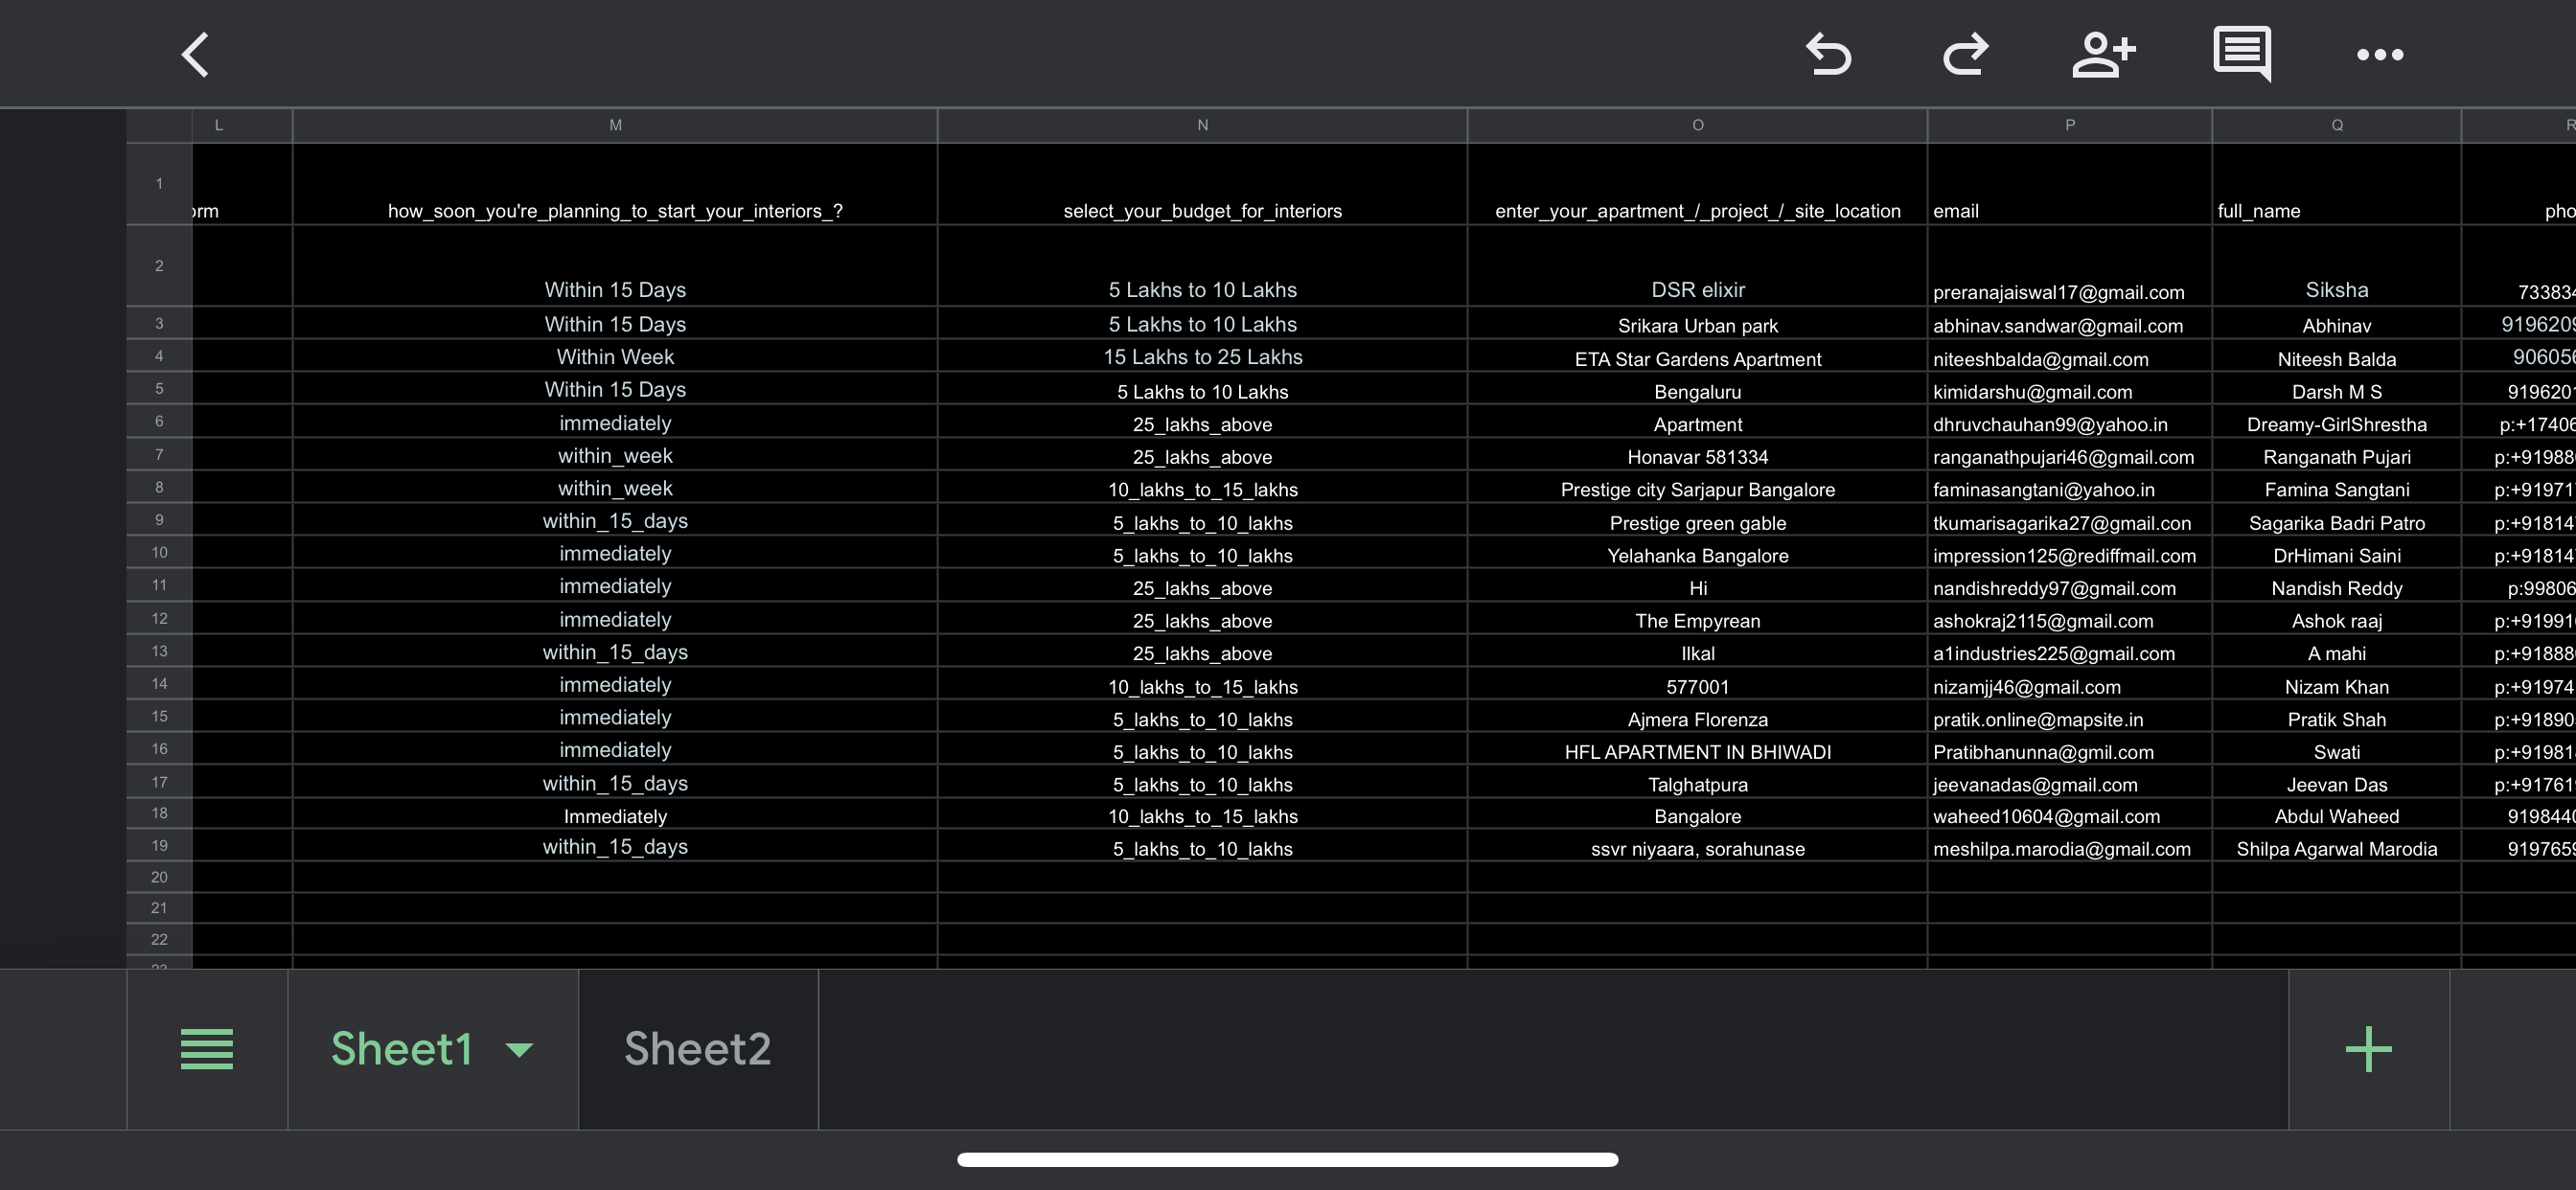The image size is (2576, 1190).
Task: Select column M header
Action: [615, 125]
